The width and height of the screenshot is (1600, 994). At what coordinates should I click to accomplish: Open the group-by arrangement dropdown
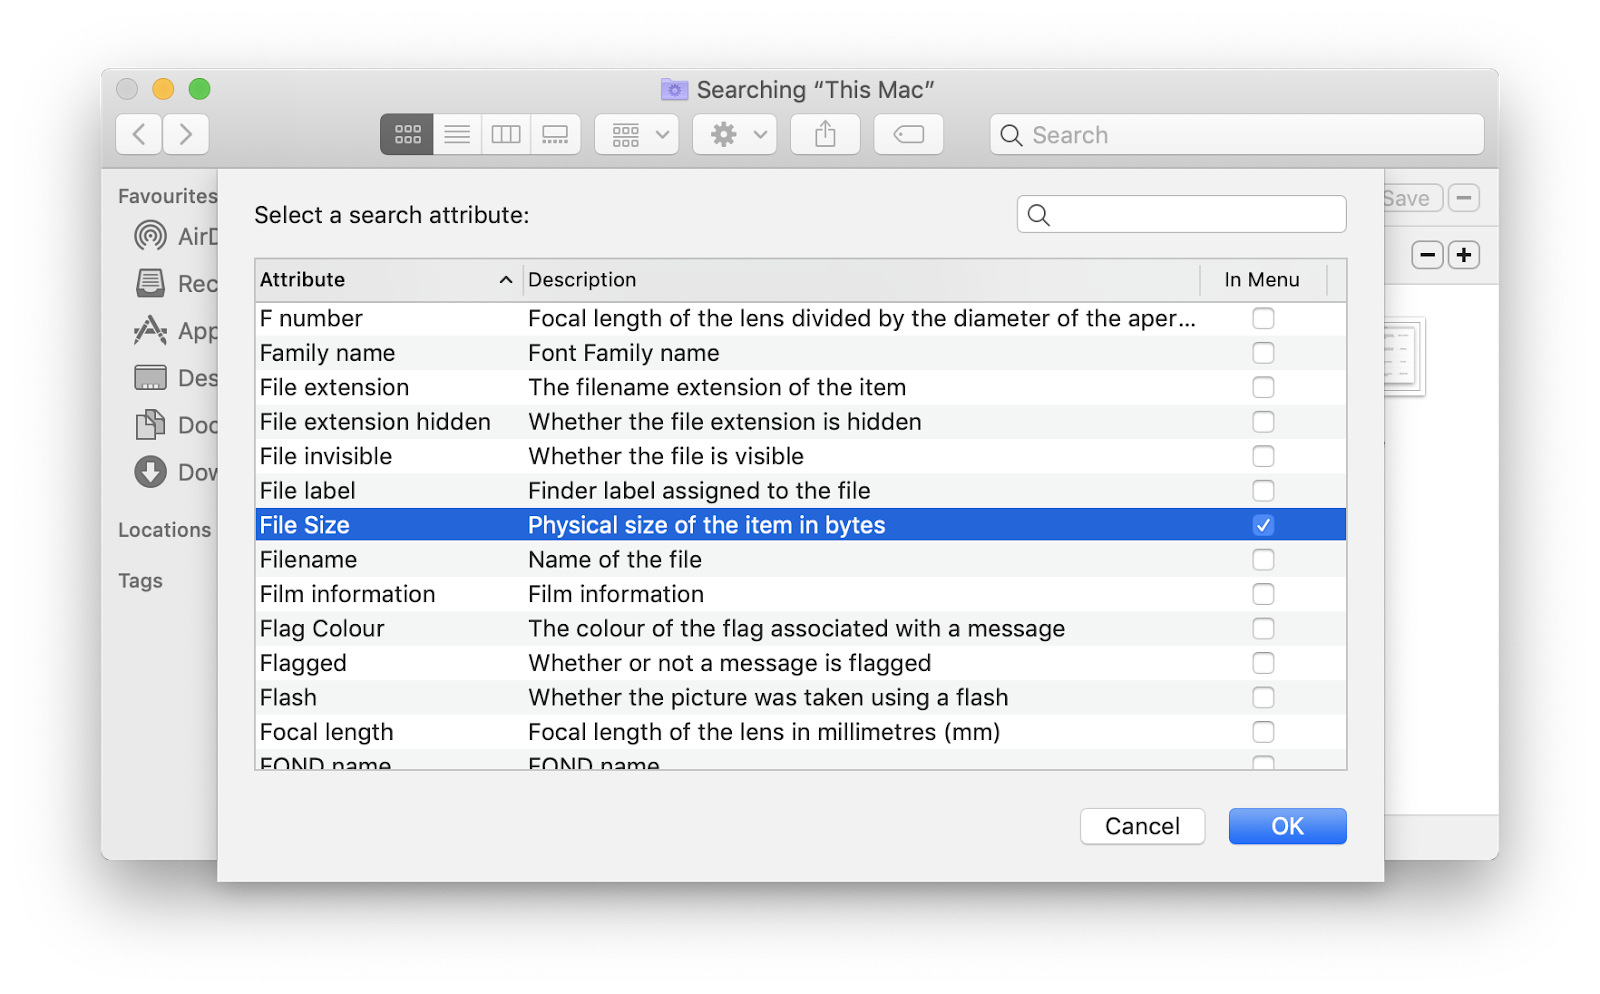tap(637, 135)
